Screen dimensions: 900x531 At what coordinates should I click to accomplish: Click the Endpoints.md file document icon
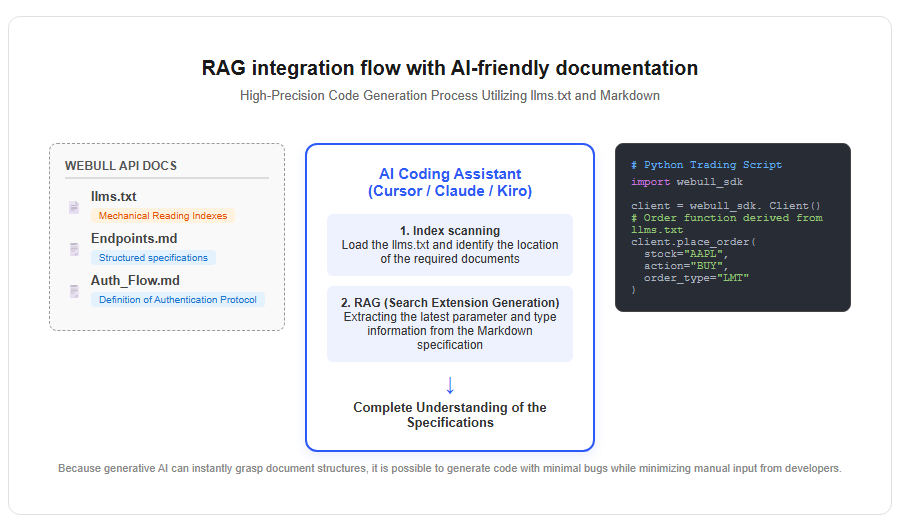coord(74,249)
